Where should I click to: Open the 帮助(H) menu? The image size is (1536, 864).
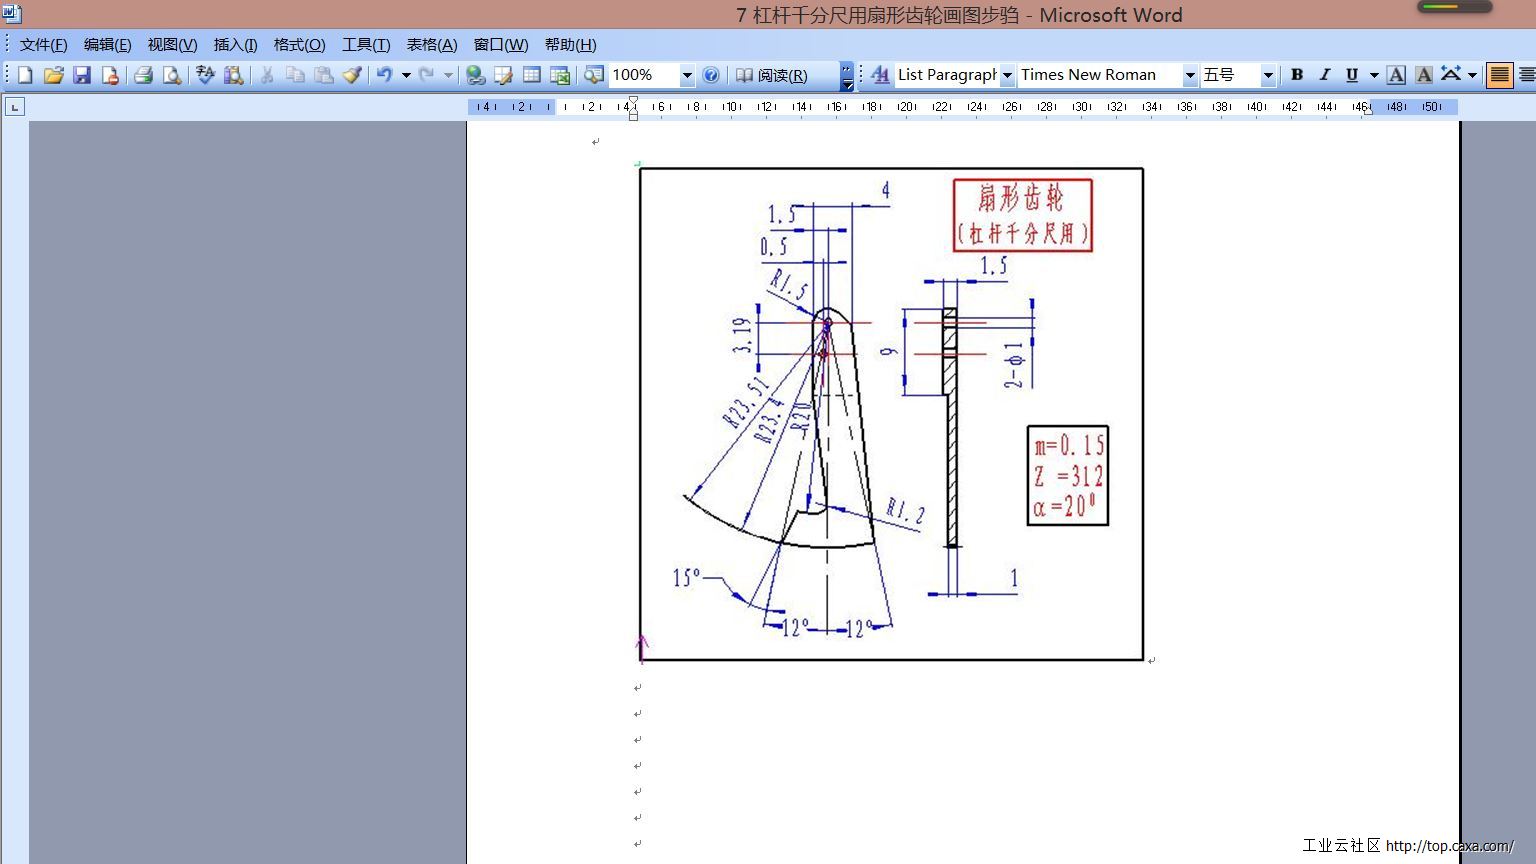pyautogui.click(x=570, y=45)
